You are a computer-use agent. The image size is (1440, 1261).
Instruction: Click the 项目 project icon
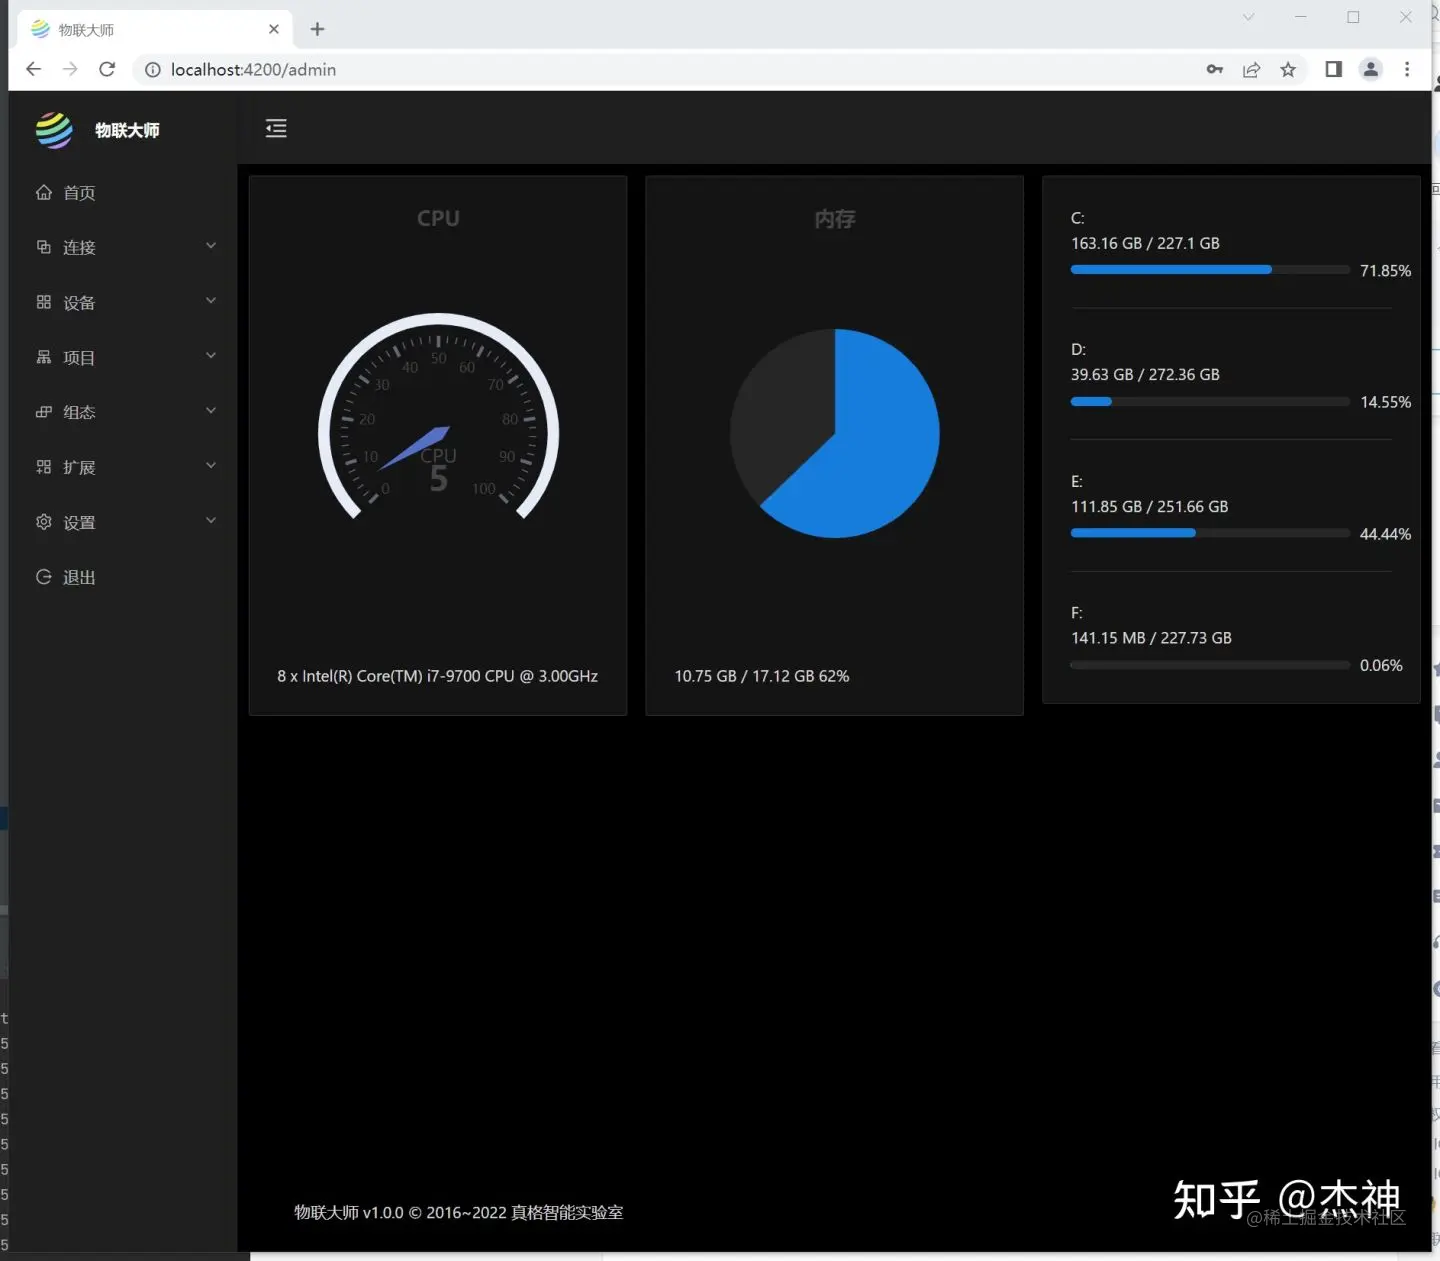[44, 357]
